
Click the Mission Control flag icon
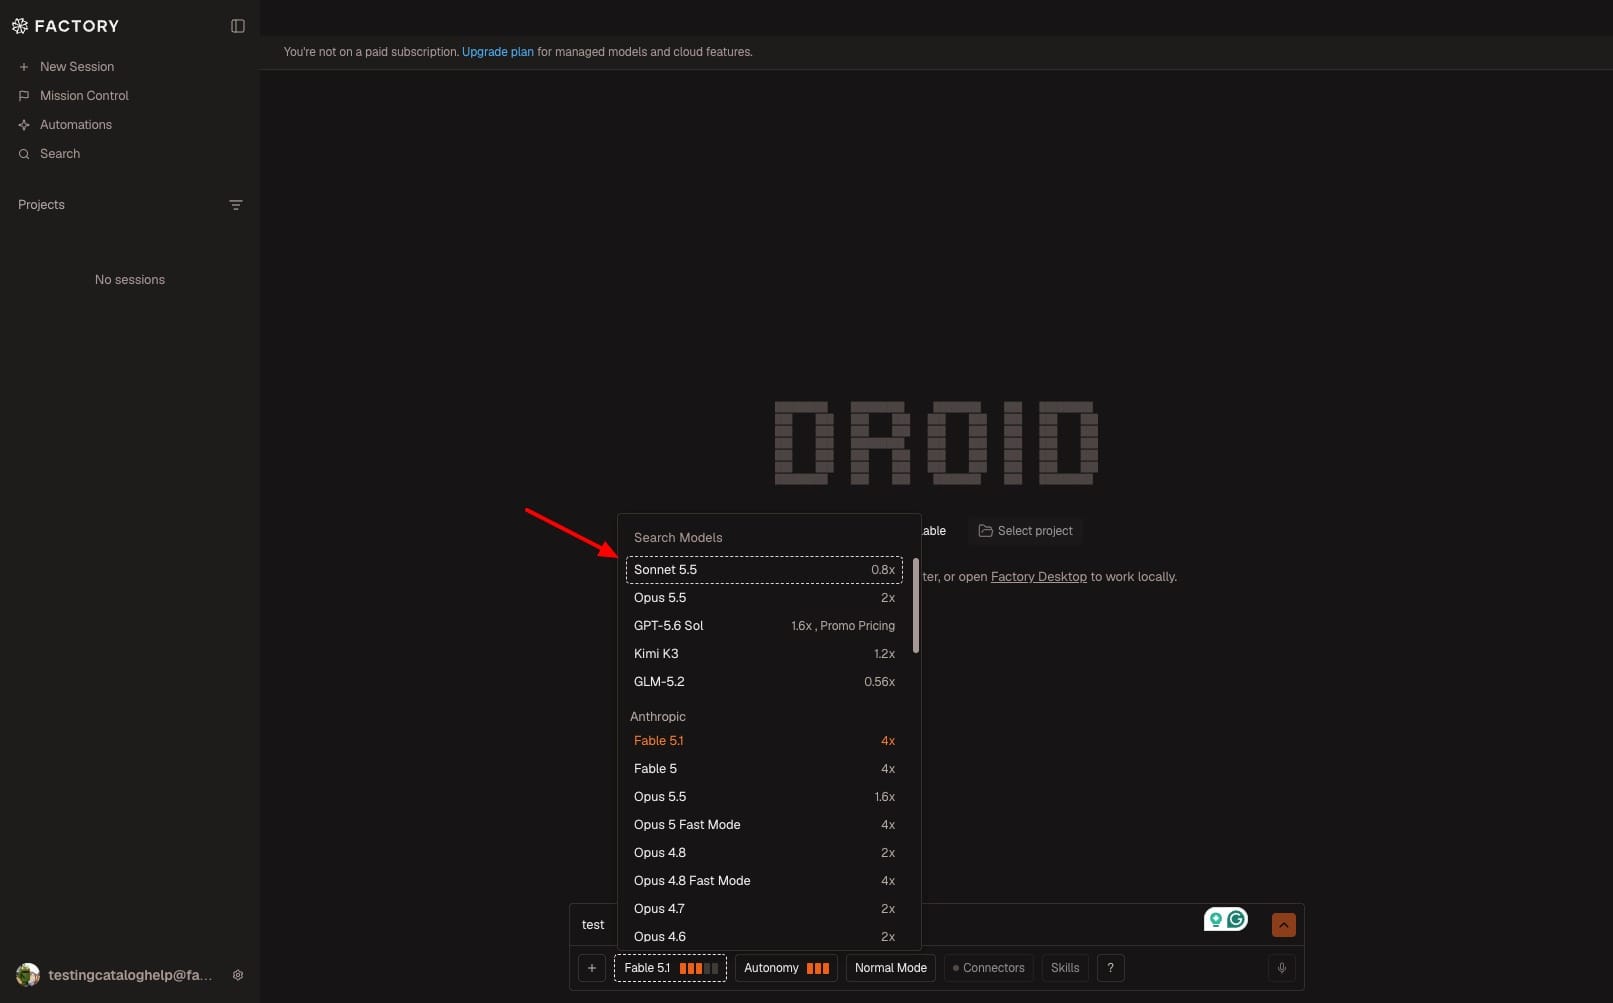(x=24, y=96)
